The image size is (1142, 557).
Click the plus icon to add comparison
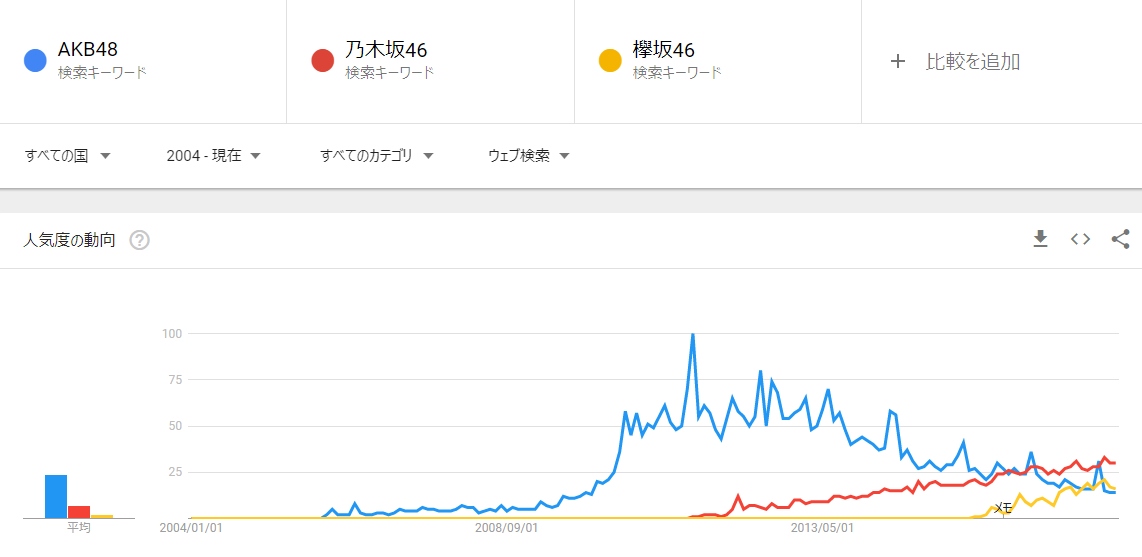pos(898,61)
